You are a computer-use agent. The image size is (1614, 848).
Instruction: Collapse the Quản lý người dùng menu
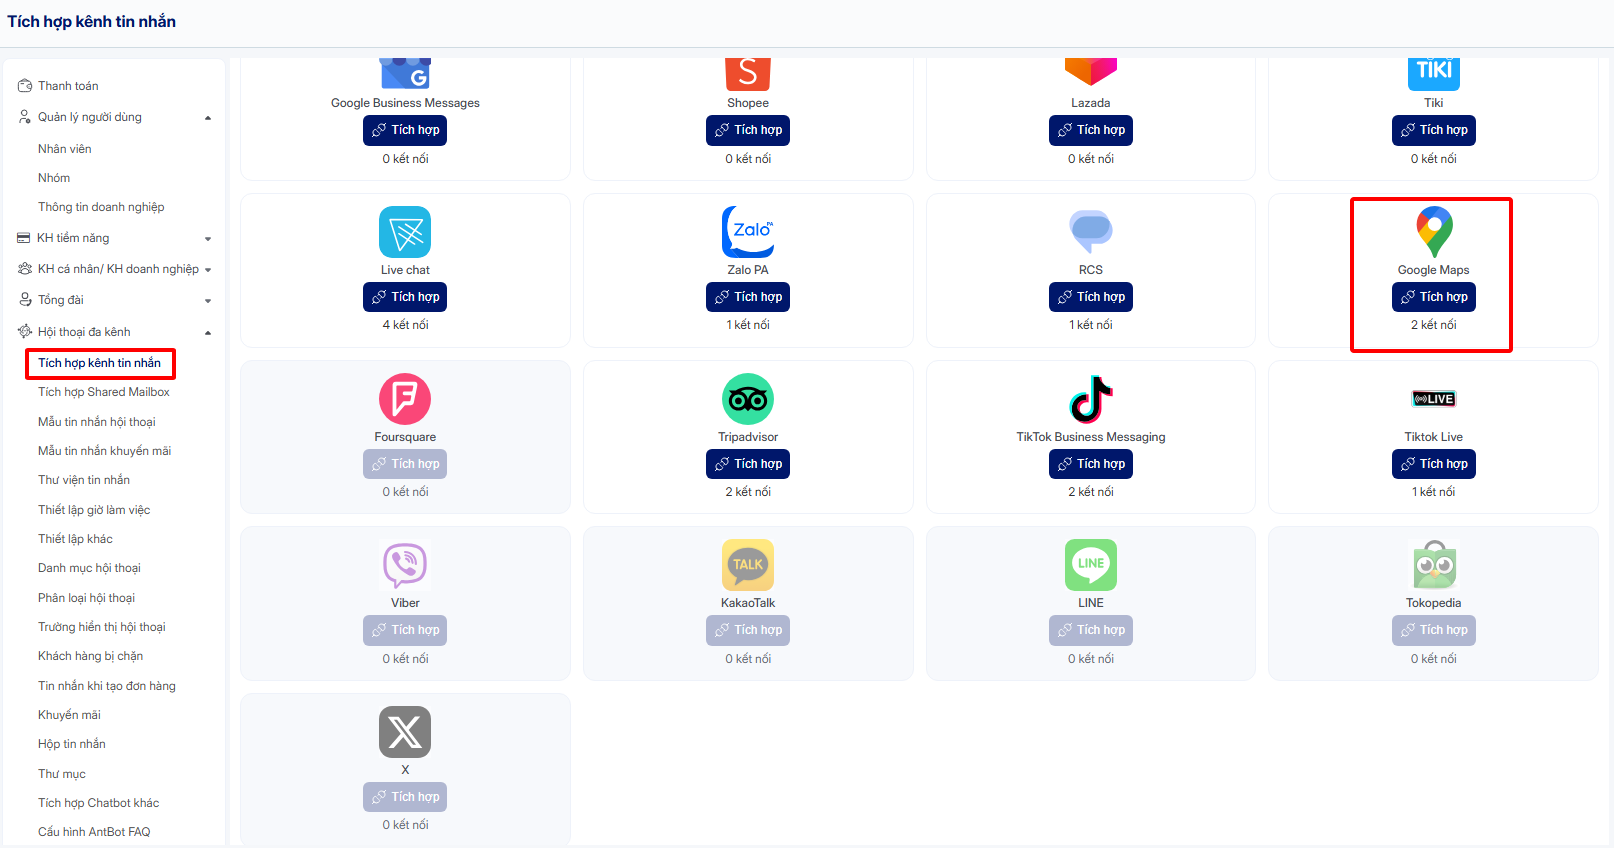208,118
